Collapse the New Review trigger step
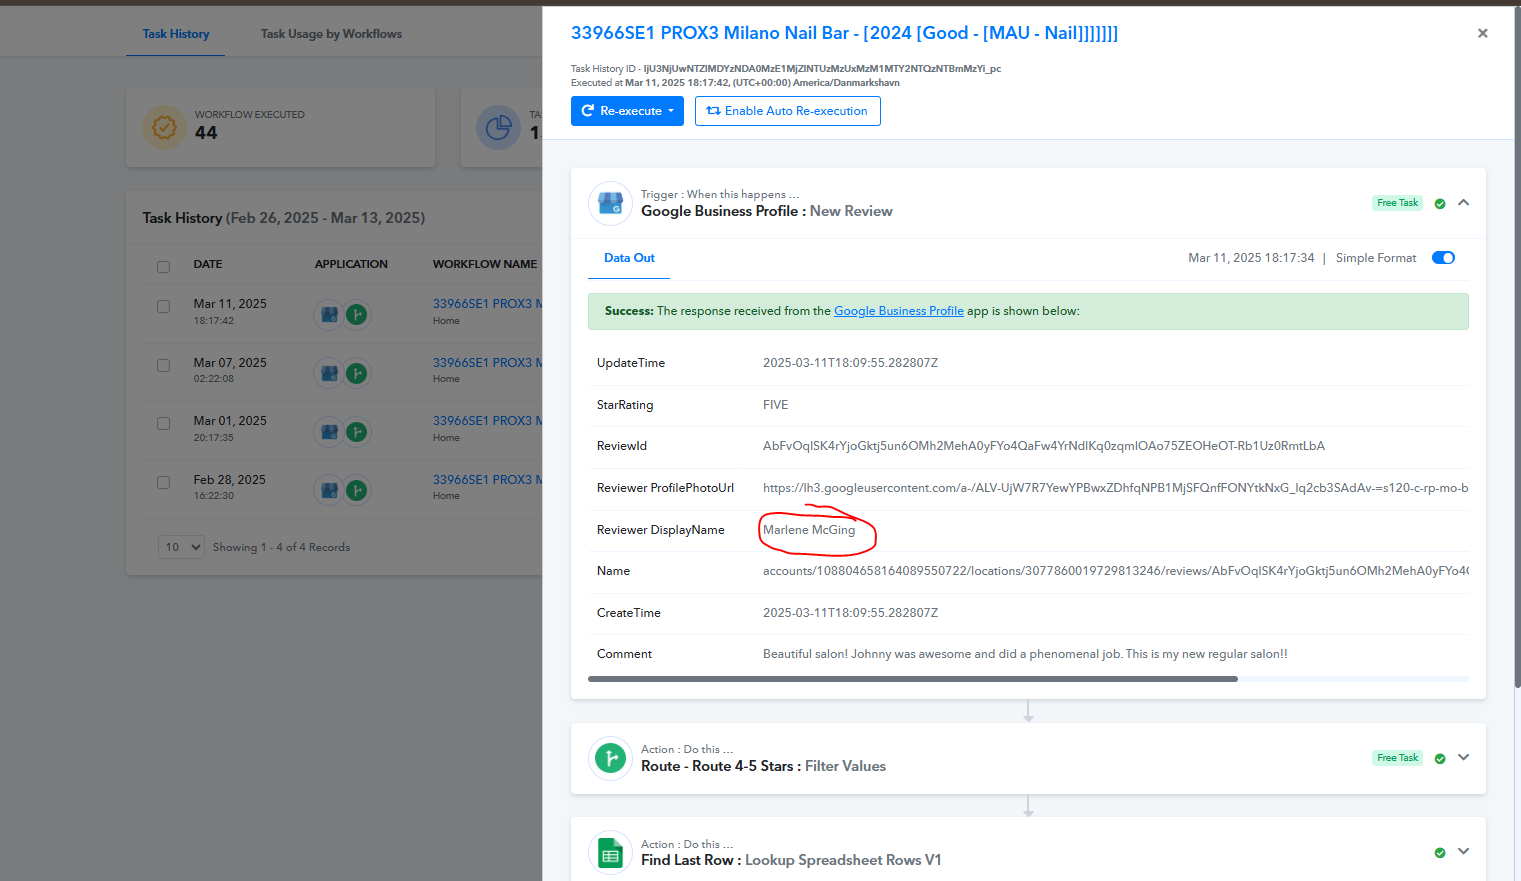 (x=1464, y=203)
